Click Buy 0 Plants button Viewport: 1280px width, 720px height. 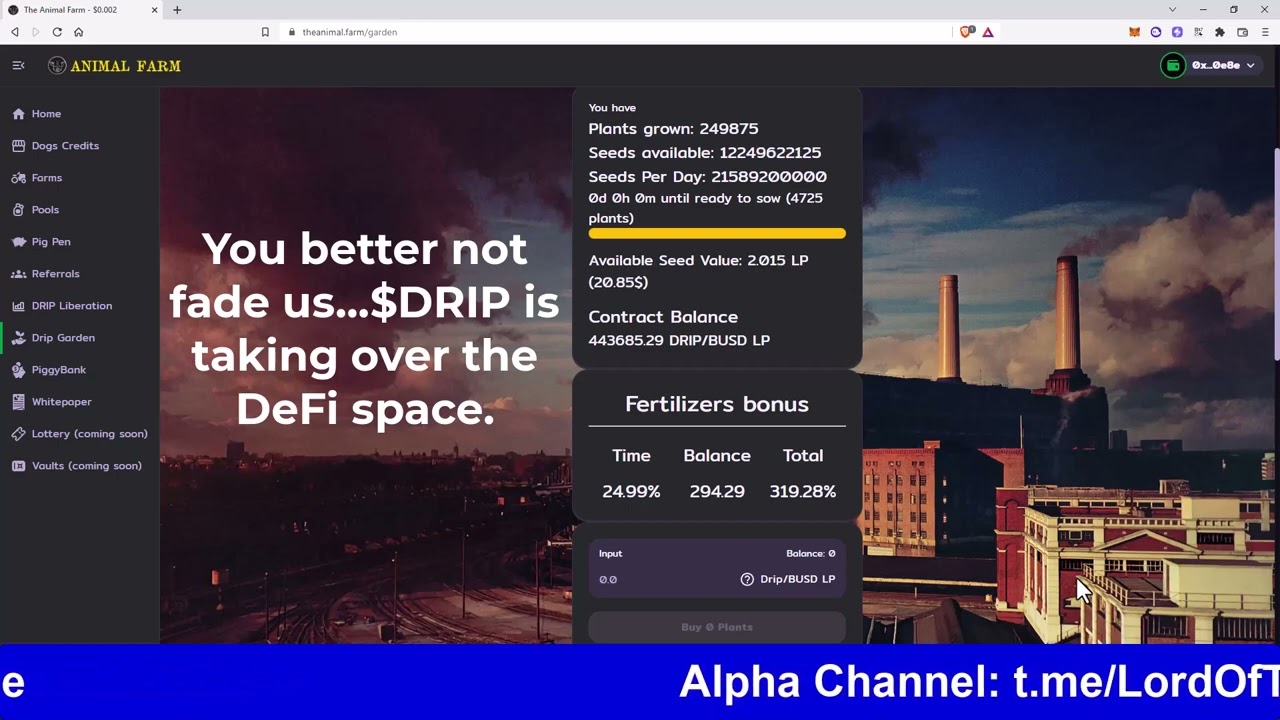(x=717, y=627)
